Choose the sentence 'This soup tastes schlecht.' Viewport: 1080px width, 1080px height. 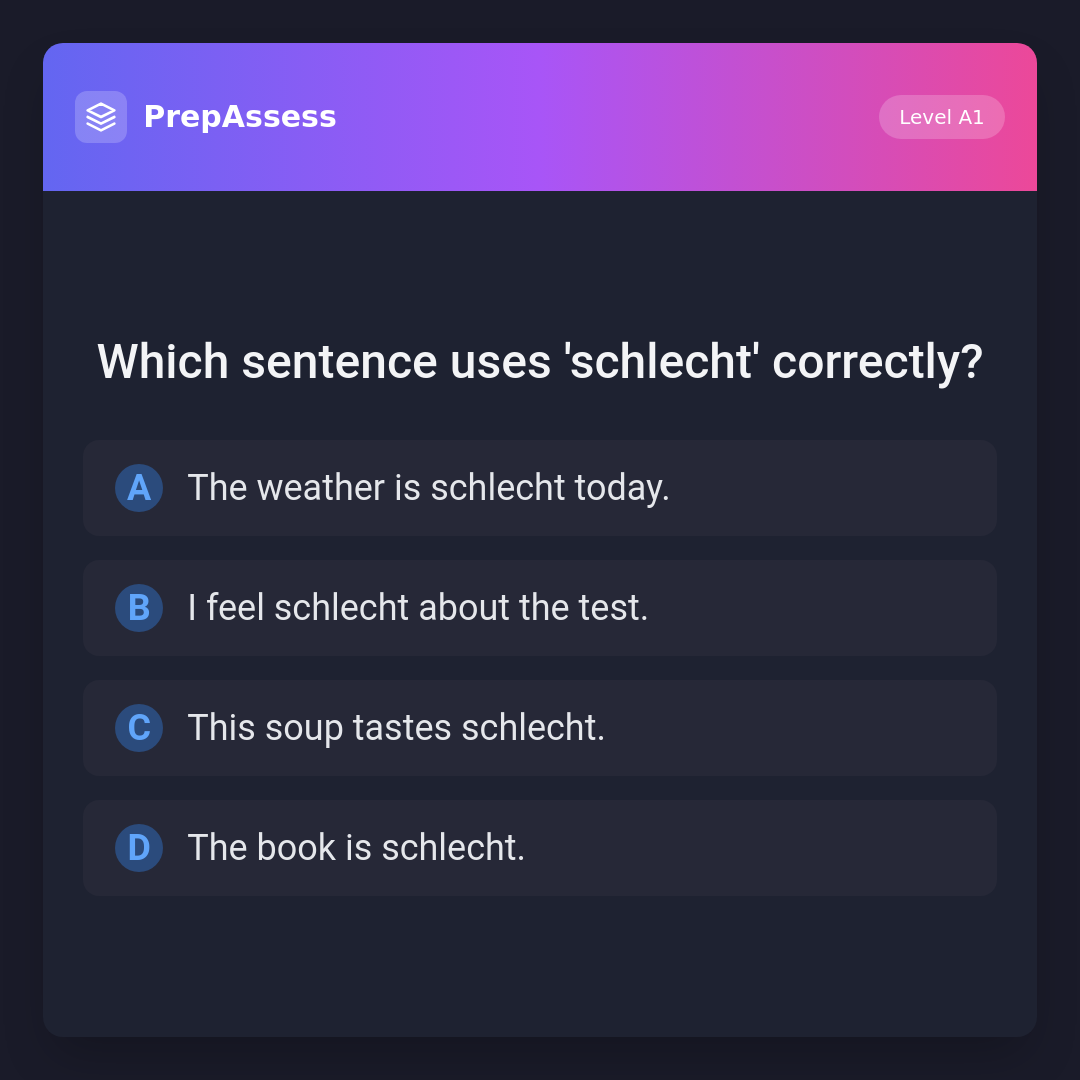pyautogui.click(x=396, y=728)
